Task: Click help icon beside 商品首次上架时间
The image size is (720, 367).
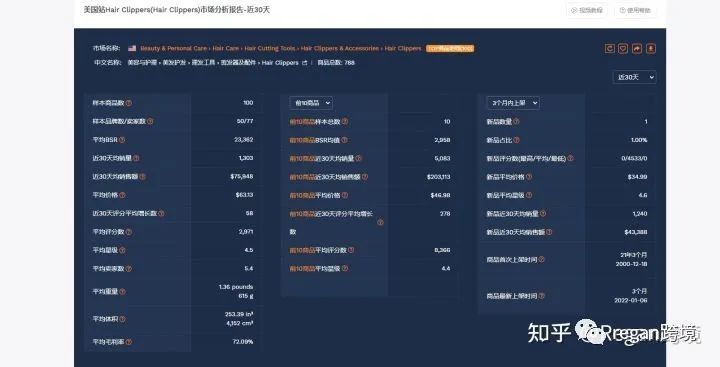Action: (x=541, y=259)
